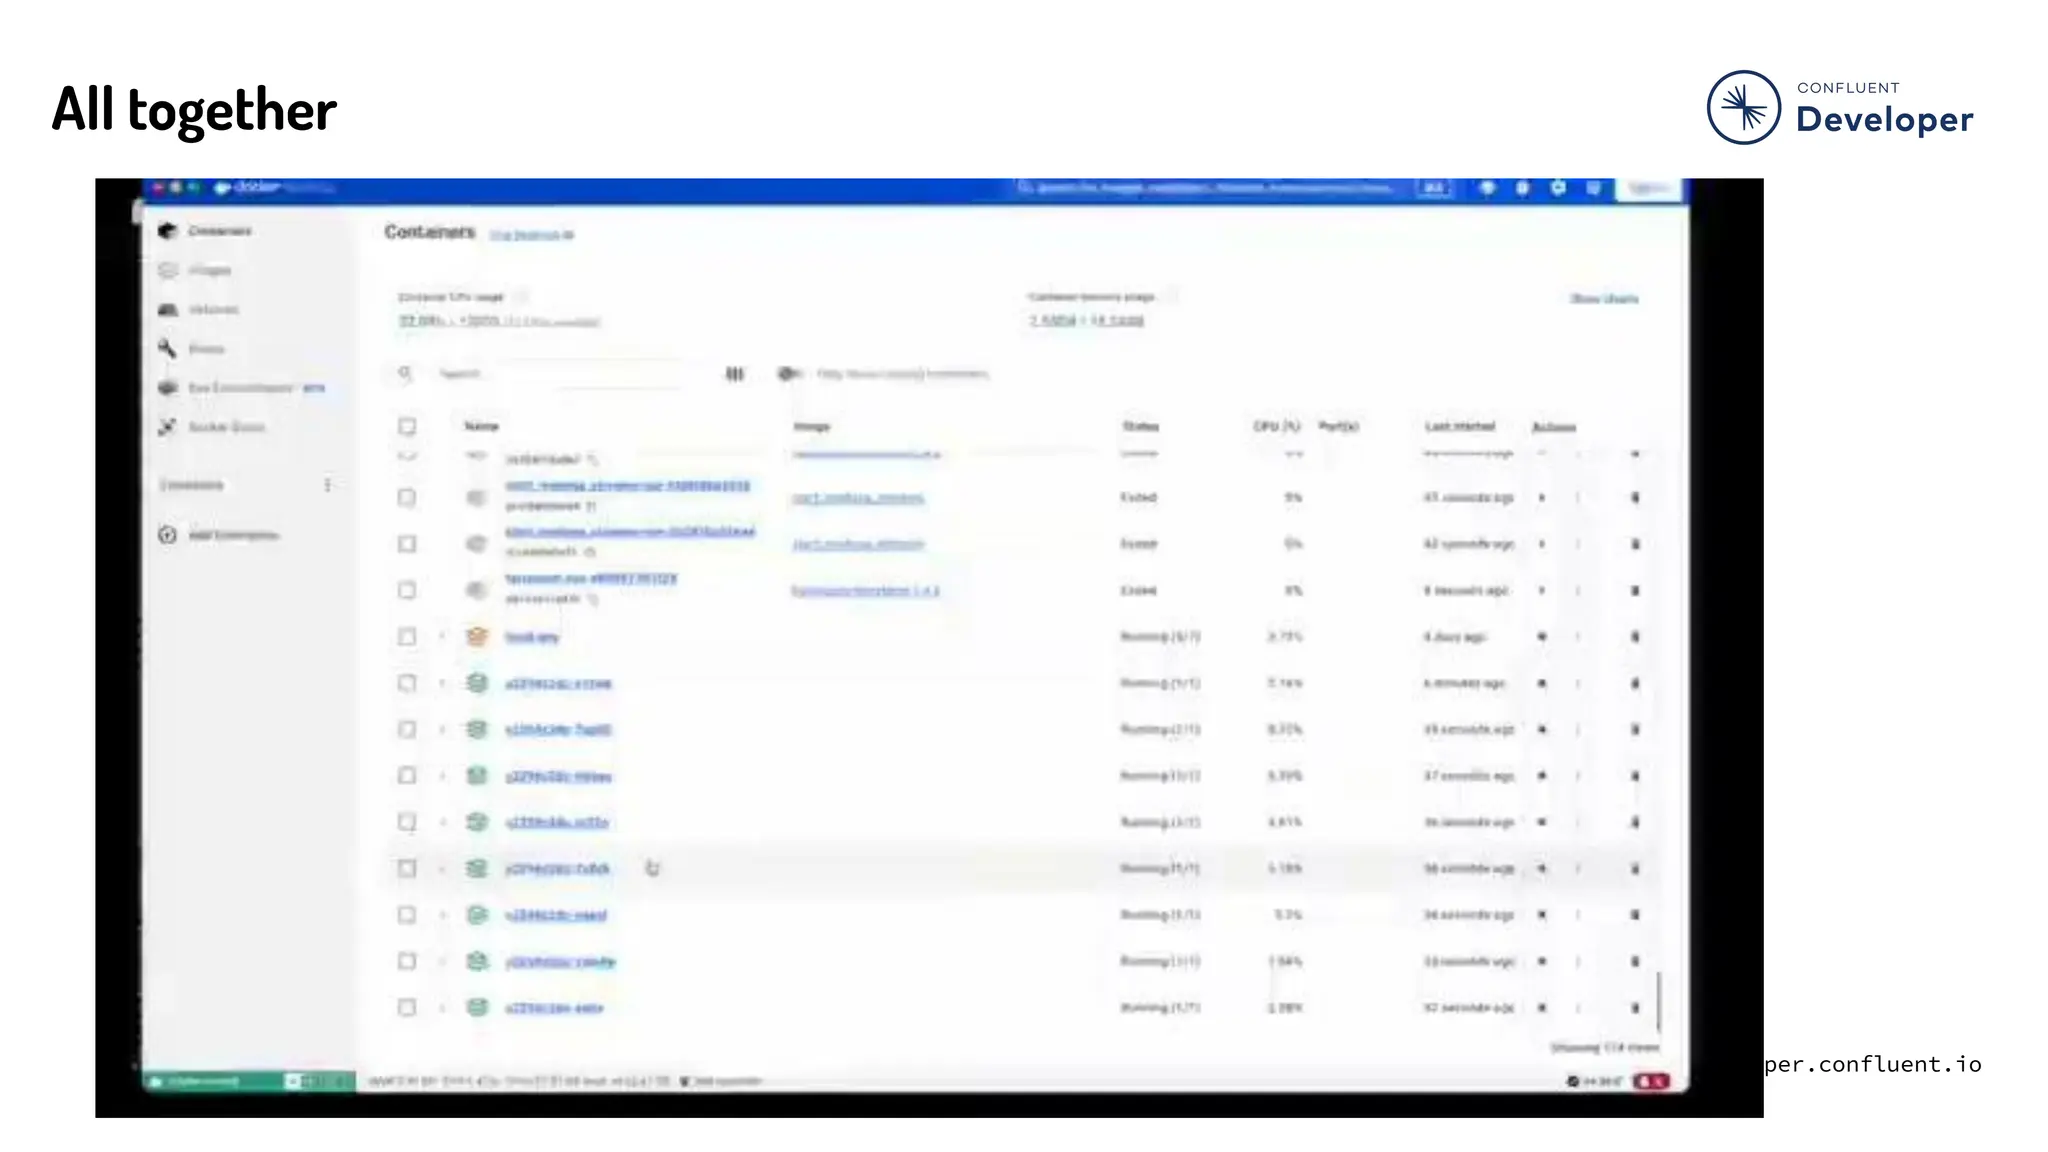
Task: Open the Builds sidebar section
Action: click(205, 349)
